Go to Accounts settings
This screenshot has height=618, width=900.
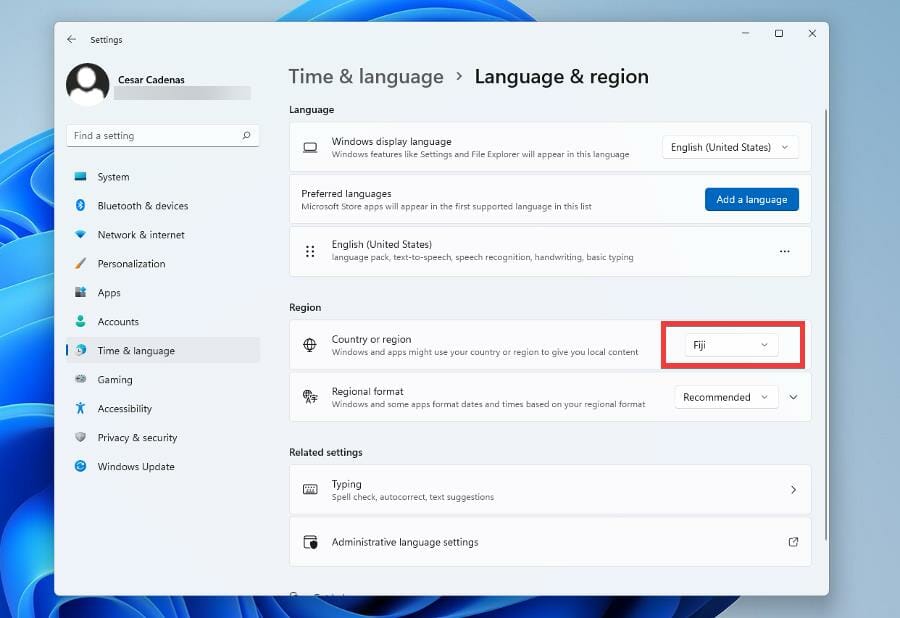tap(163, 321)
